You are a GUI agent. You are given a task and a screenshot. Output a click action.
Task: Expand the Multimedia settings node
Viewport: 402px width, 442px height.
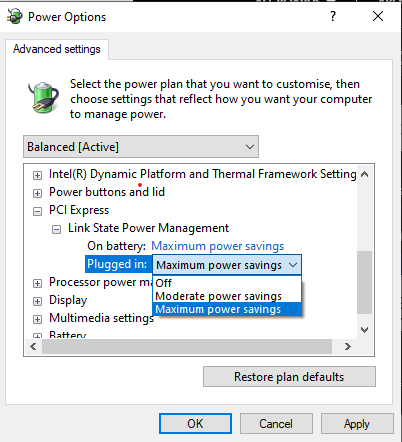tap(37, 319)
